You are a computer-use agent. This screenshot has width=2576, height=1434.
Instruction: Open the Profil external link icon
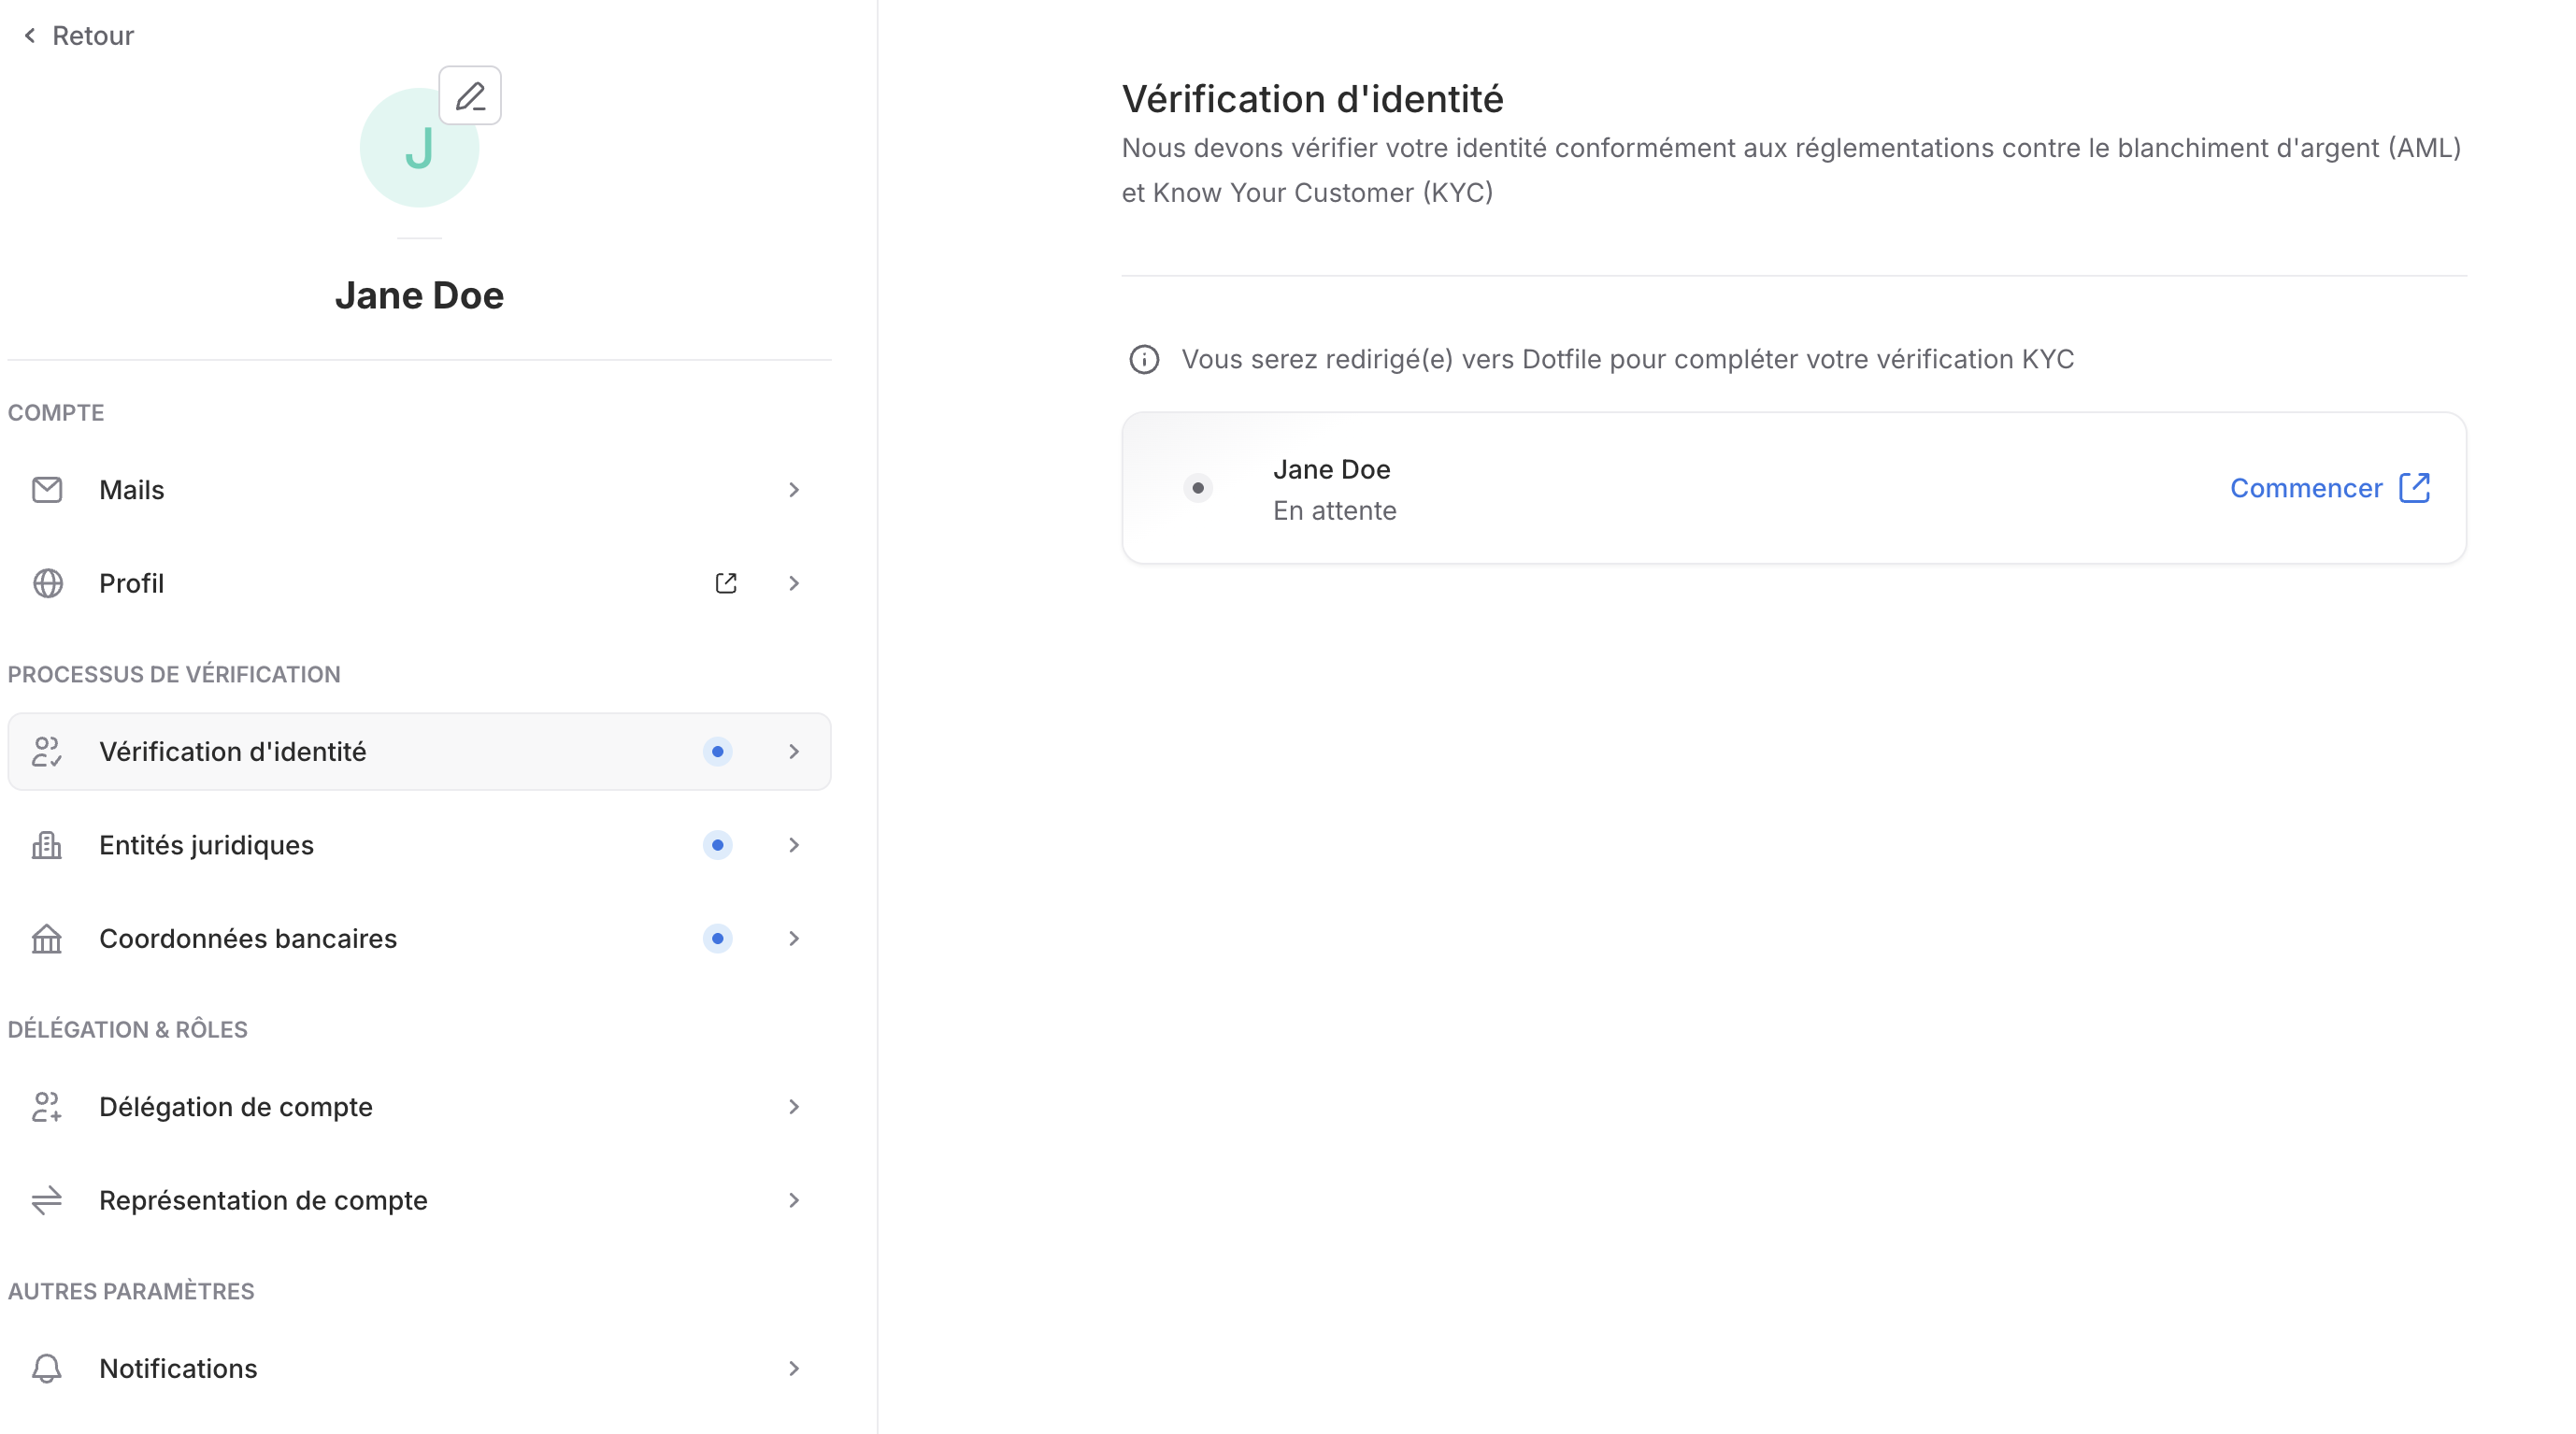pos(726,583)
